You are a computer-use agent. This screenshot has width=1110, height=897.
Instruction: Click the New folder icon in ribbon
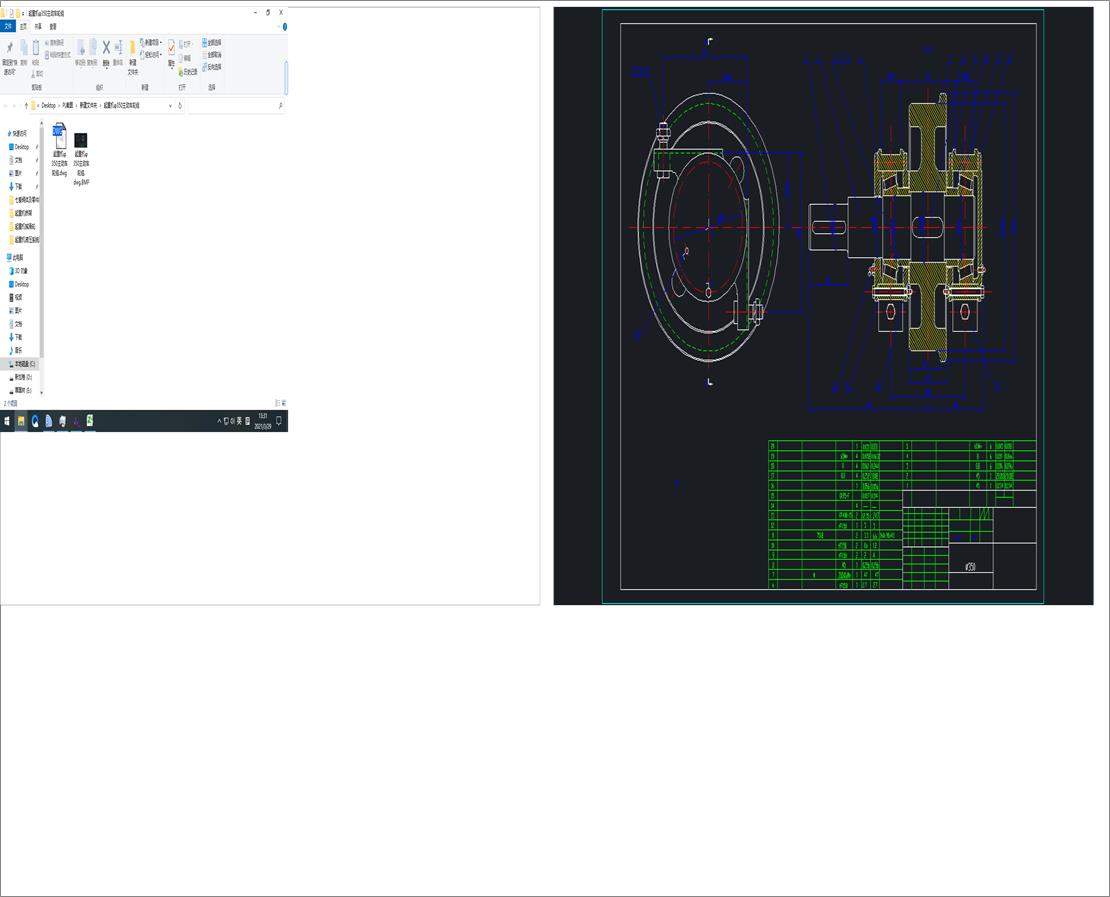[x=132, y=47]
